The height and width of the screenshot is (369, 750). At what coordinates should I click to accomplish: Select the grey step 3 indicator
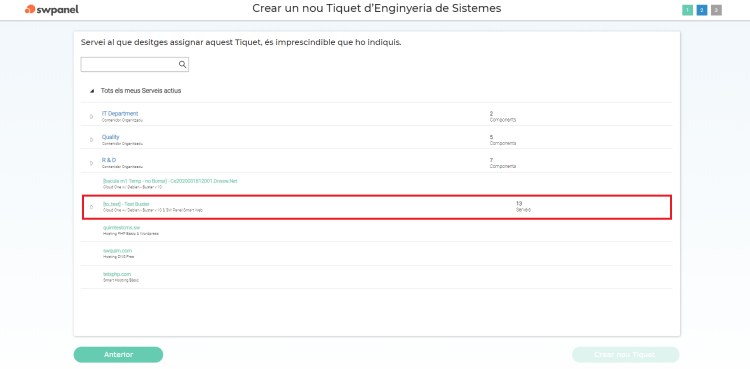[716, 10]
